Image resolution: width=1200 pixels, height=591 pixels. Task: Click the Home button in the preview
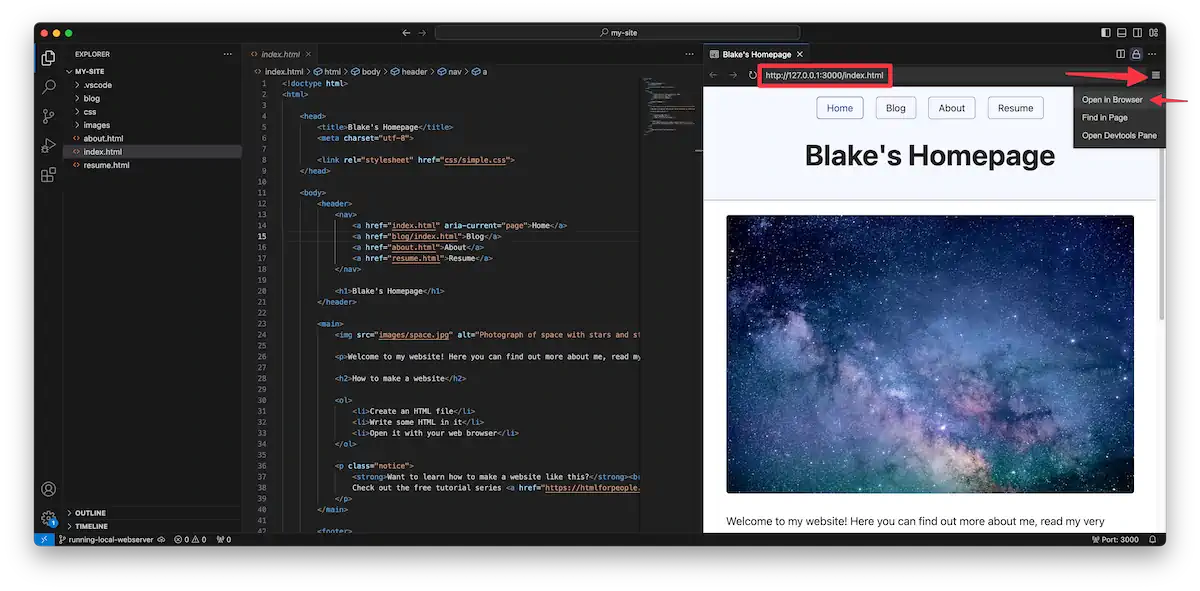point(839,107)
